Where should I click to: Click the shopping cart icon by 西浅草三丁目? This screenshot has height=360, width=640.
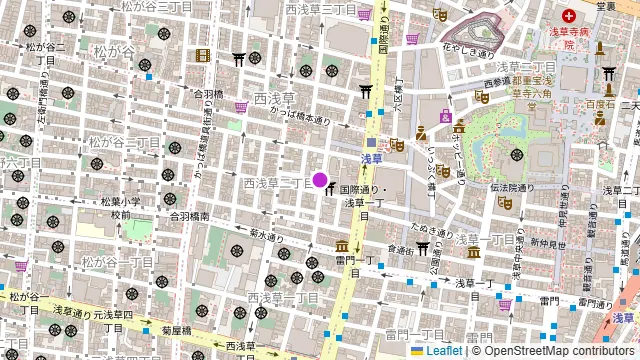coord(364,16)
